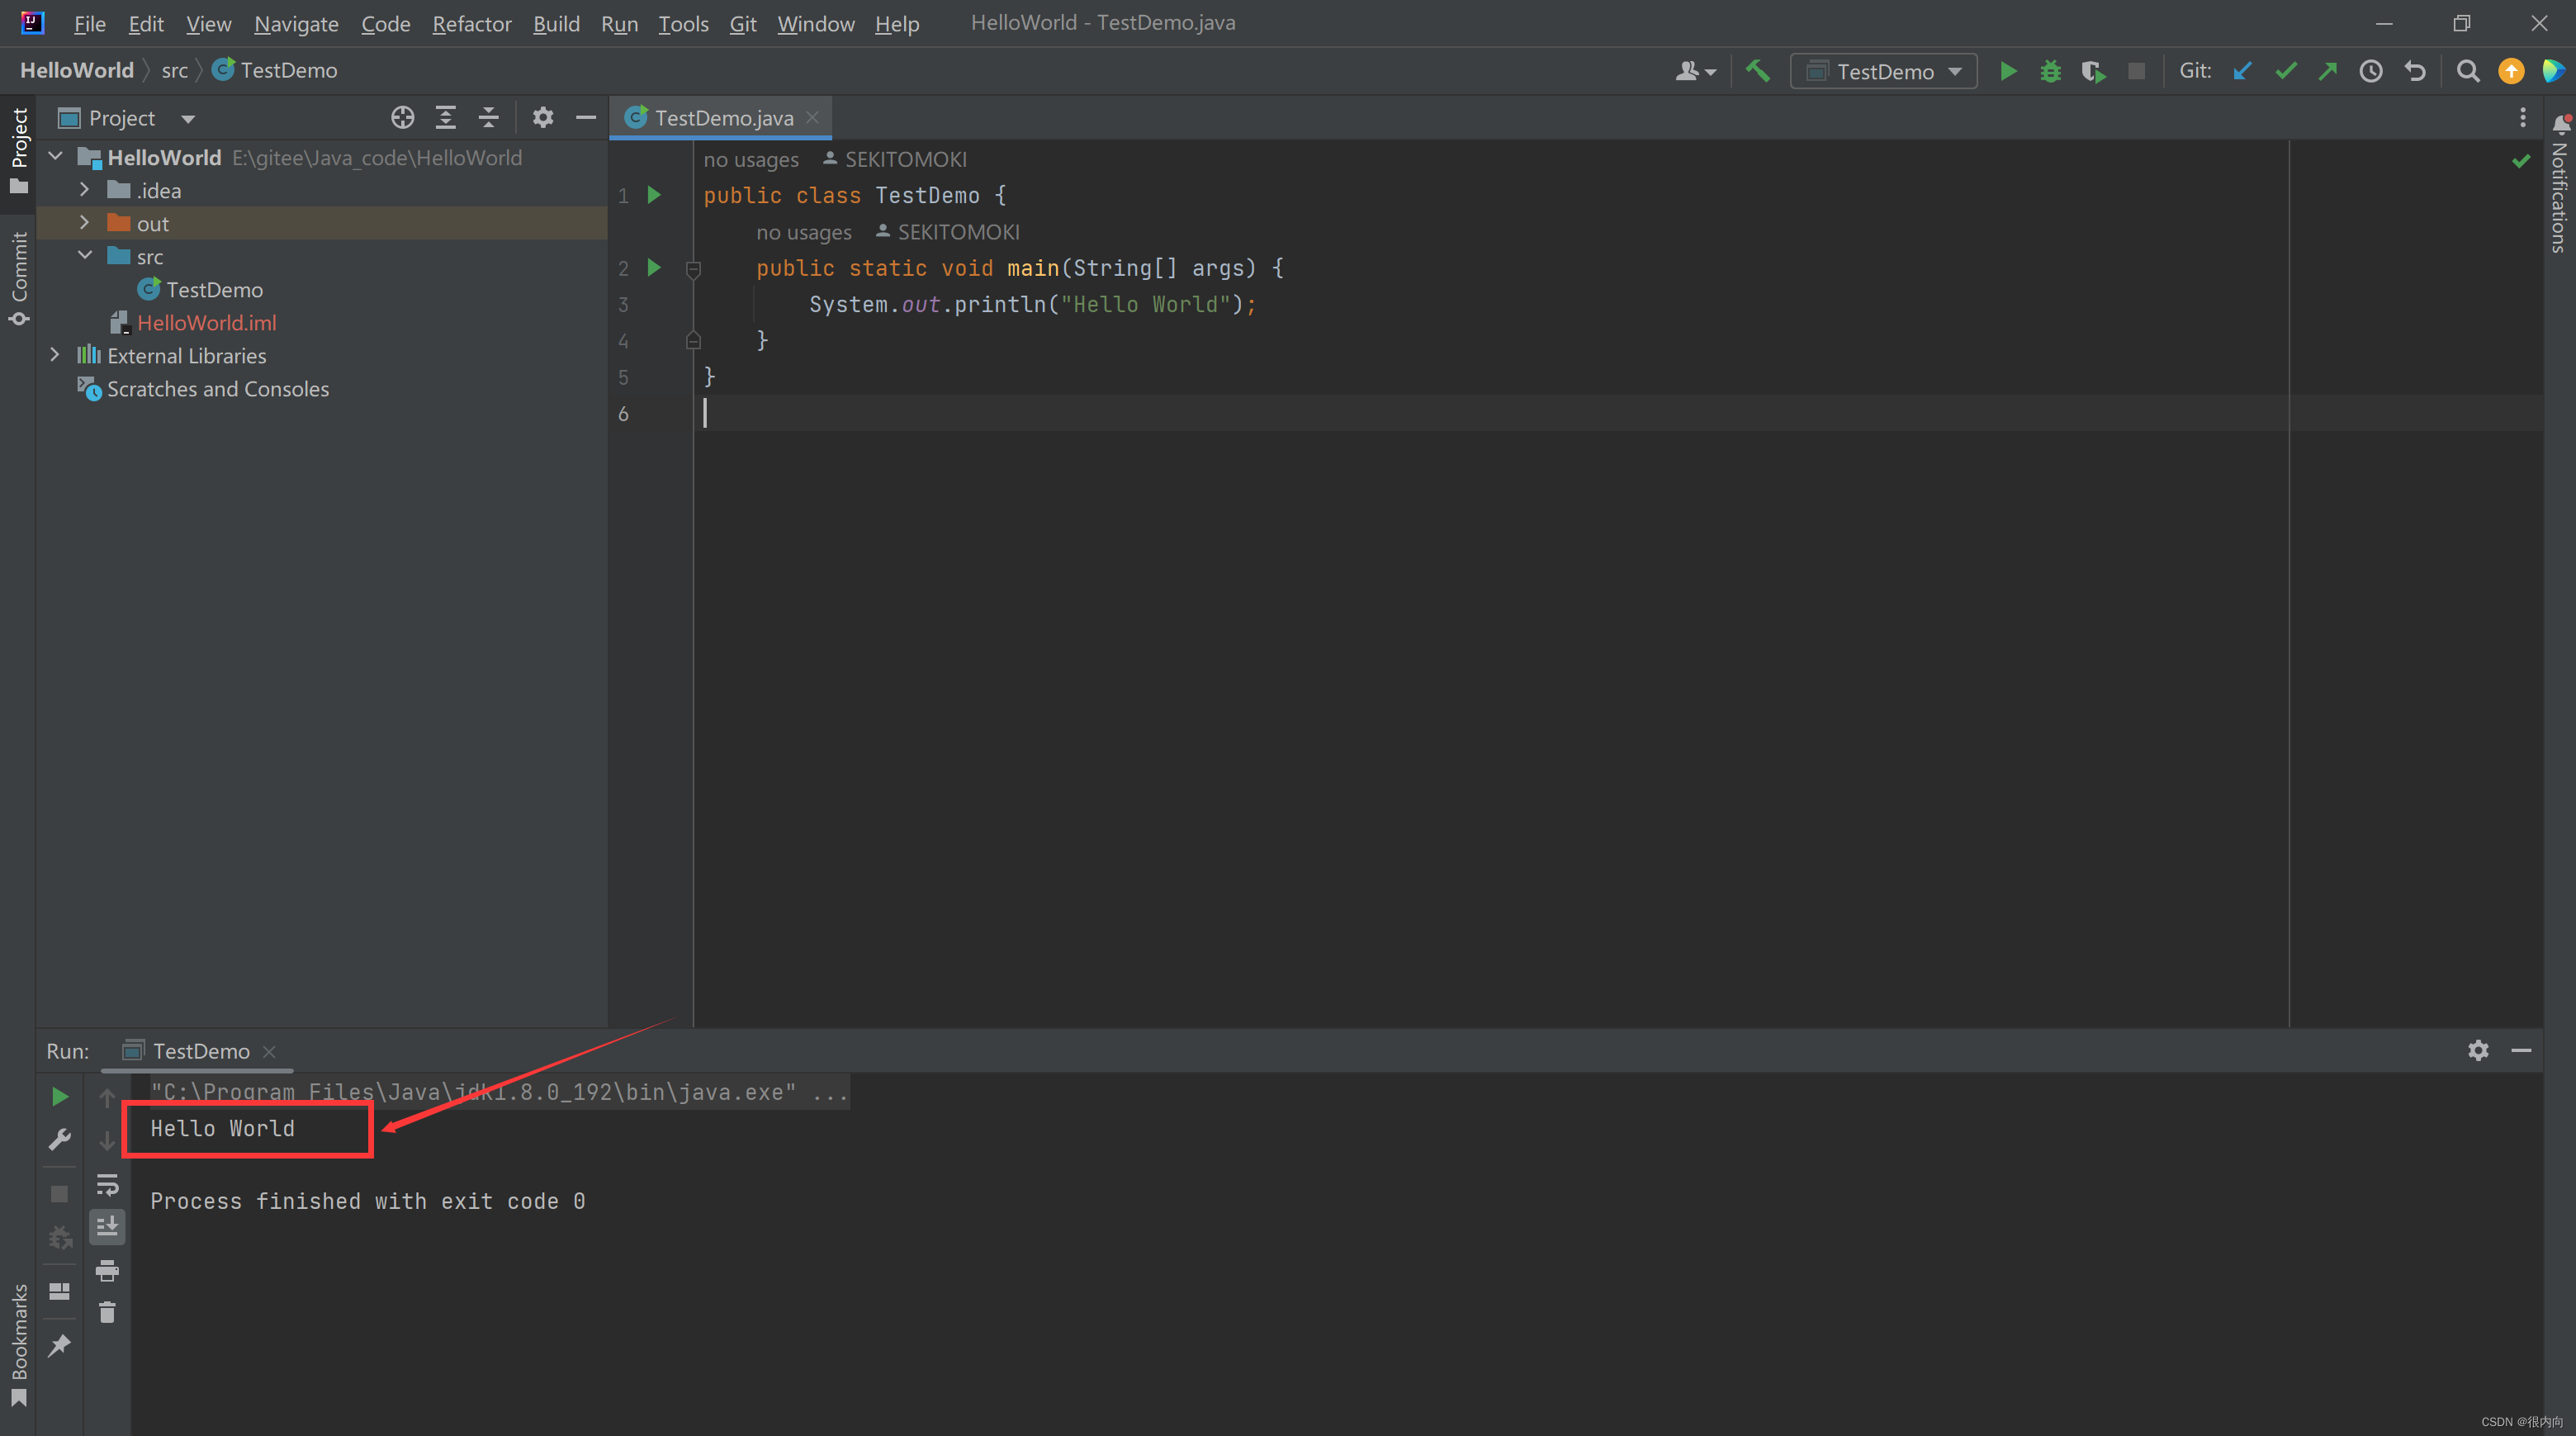Click the Debug button icon in toolbar
Viewport: 2576px width, 1436px height.
pos(2049,71)
